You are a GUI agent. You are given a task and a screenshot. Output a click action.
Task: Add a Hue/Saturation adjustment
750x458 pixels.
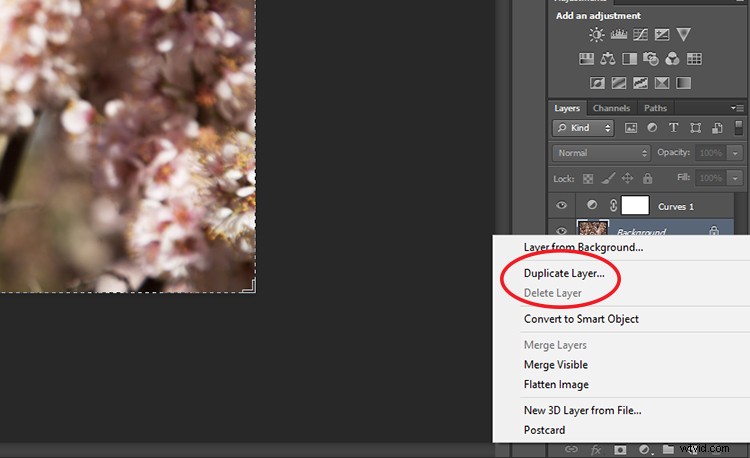586,59
